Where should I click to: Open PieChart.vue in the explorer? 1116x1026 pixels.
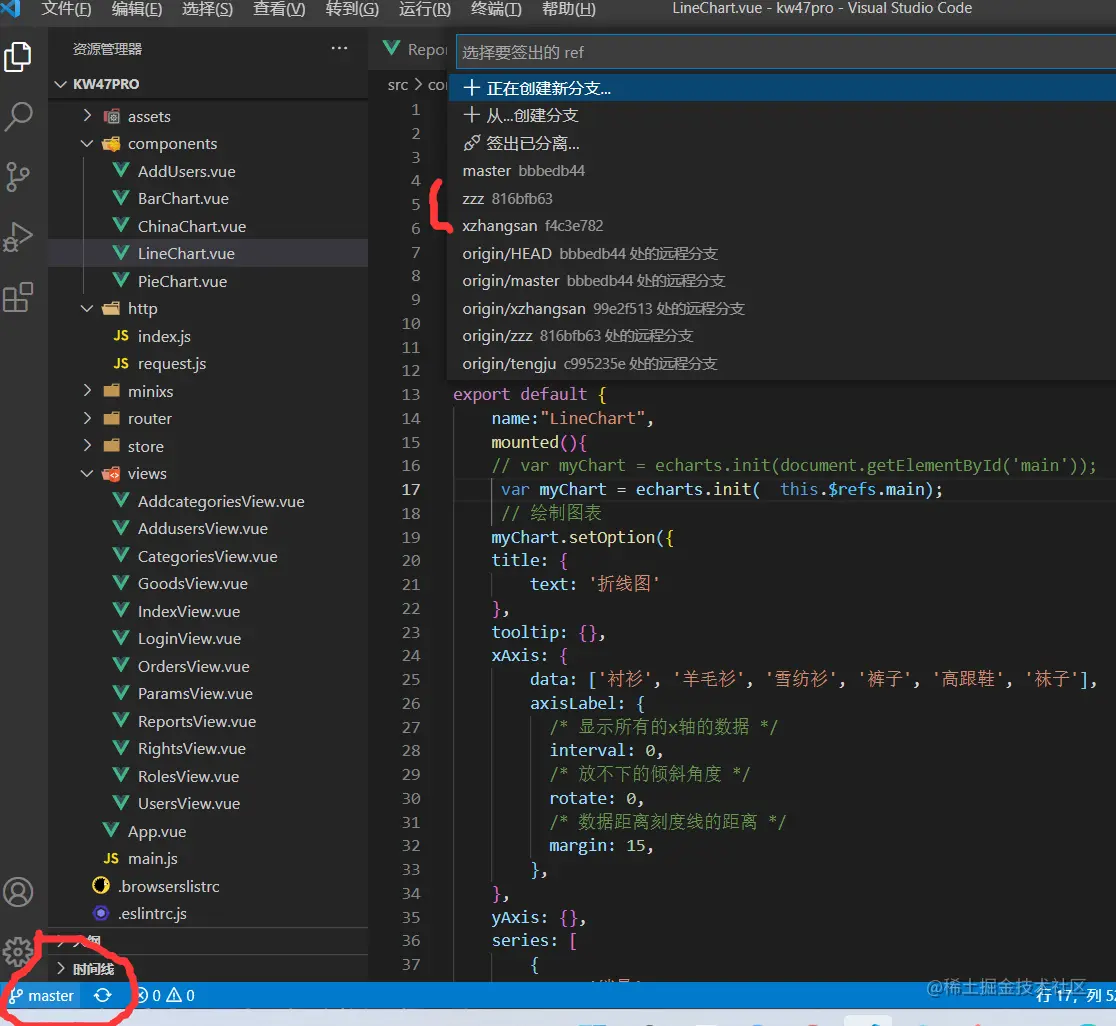coord(182,282)
